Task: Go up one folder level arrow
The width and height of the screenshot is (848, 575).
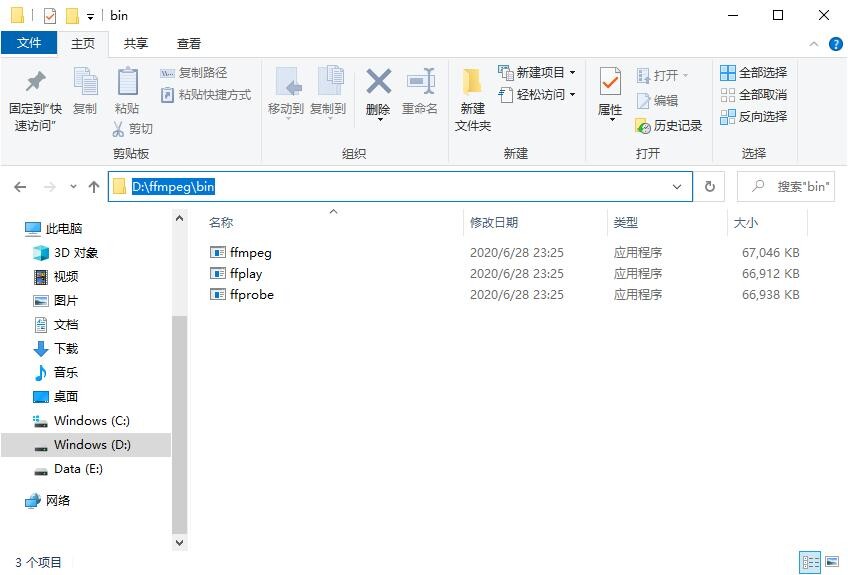Action: point(94,187)
